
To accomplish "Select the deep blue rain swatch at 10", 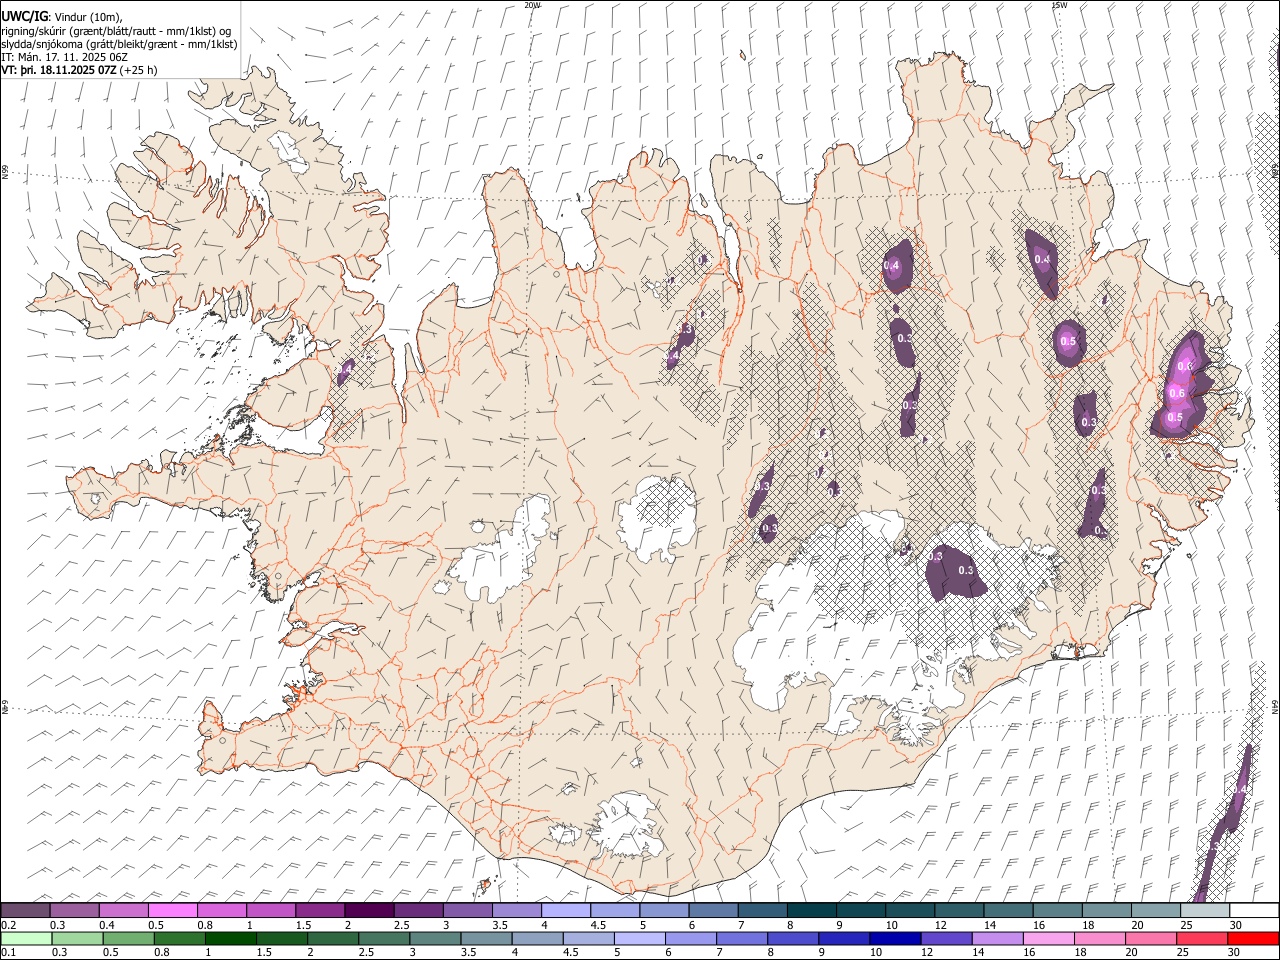I will [x=894, y=938].
